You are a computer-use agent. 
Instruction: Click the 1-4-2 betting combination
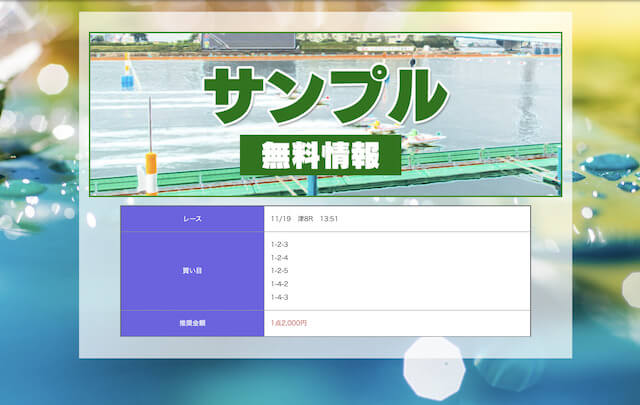[280, 284]
